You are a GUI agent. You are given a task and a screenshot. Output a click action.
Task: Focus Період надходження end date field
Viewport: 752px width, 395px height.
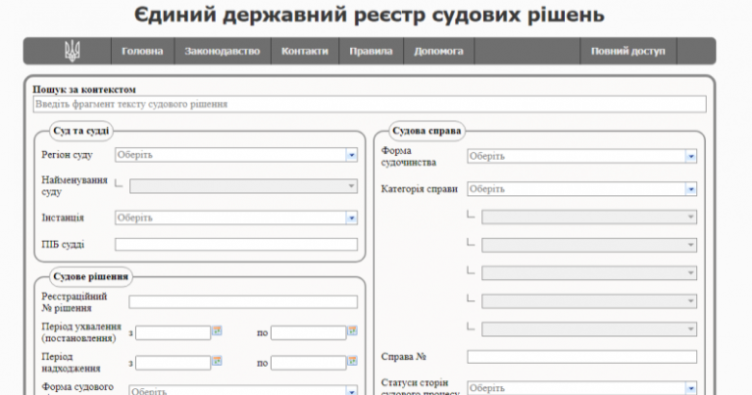pyautogui.click(x=308, y=363)
